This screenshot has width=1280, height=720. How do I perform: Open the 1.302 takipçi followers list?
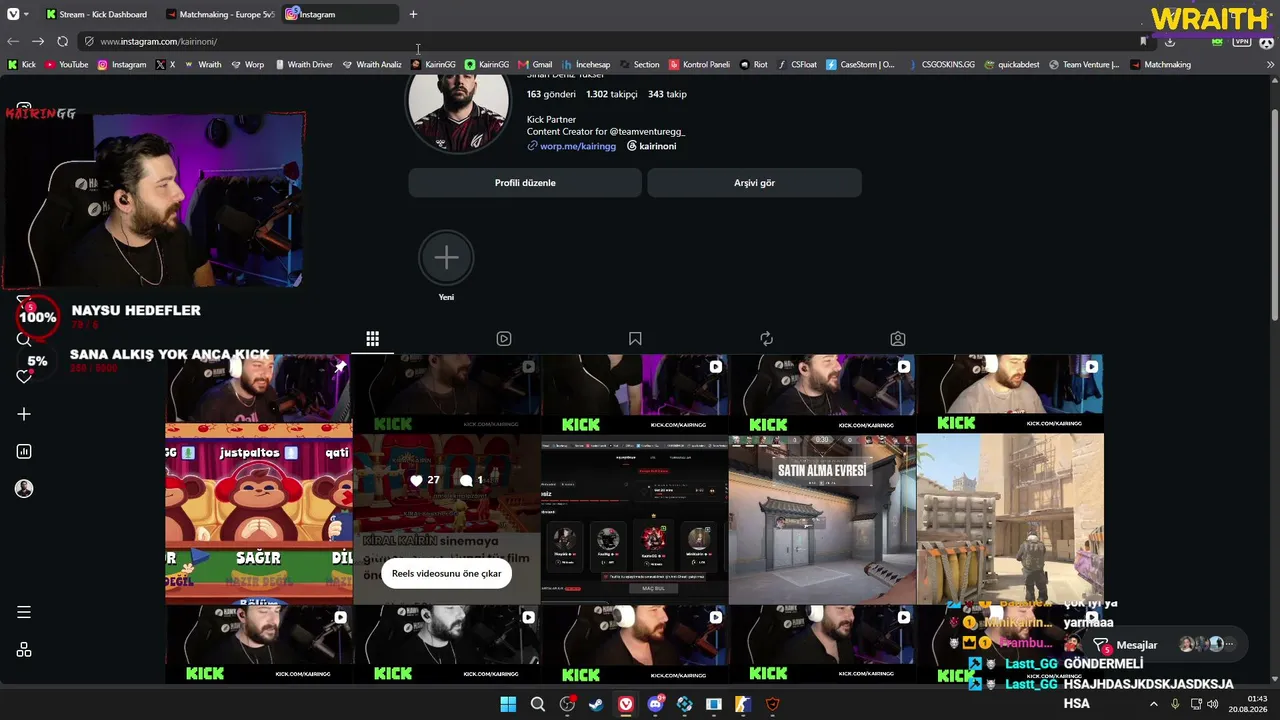[x=611, y=94]
